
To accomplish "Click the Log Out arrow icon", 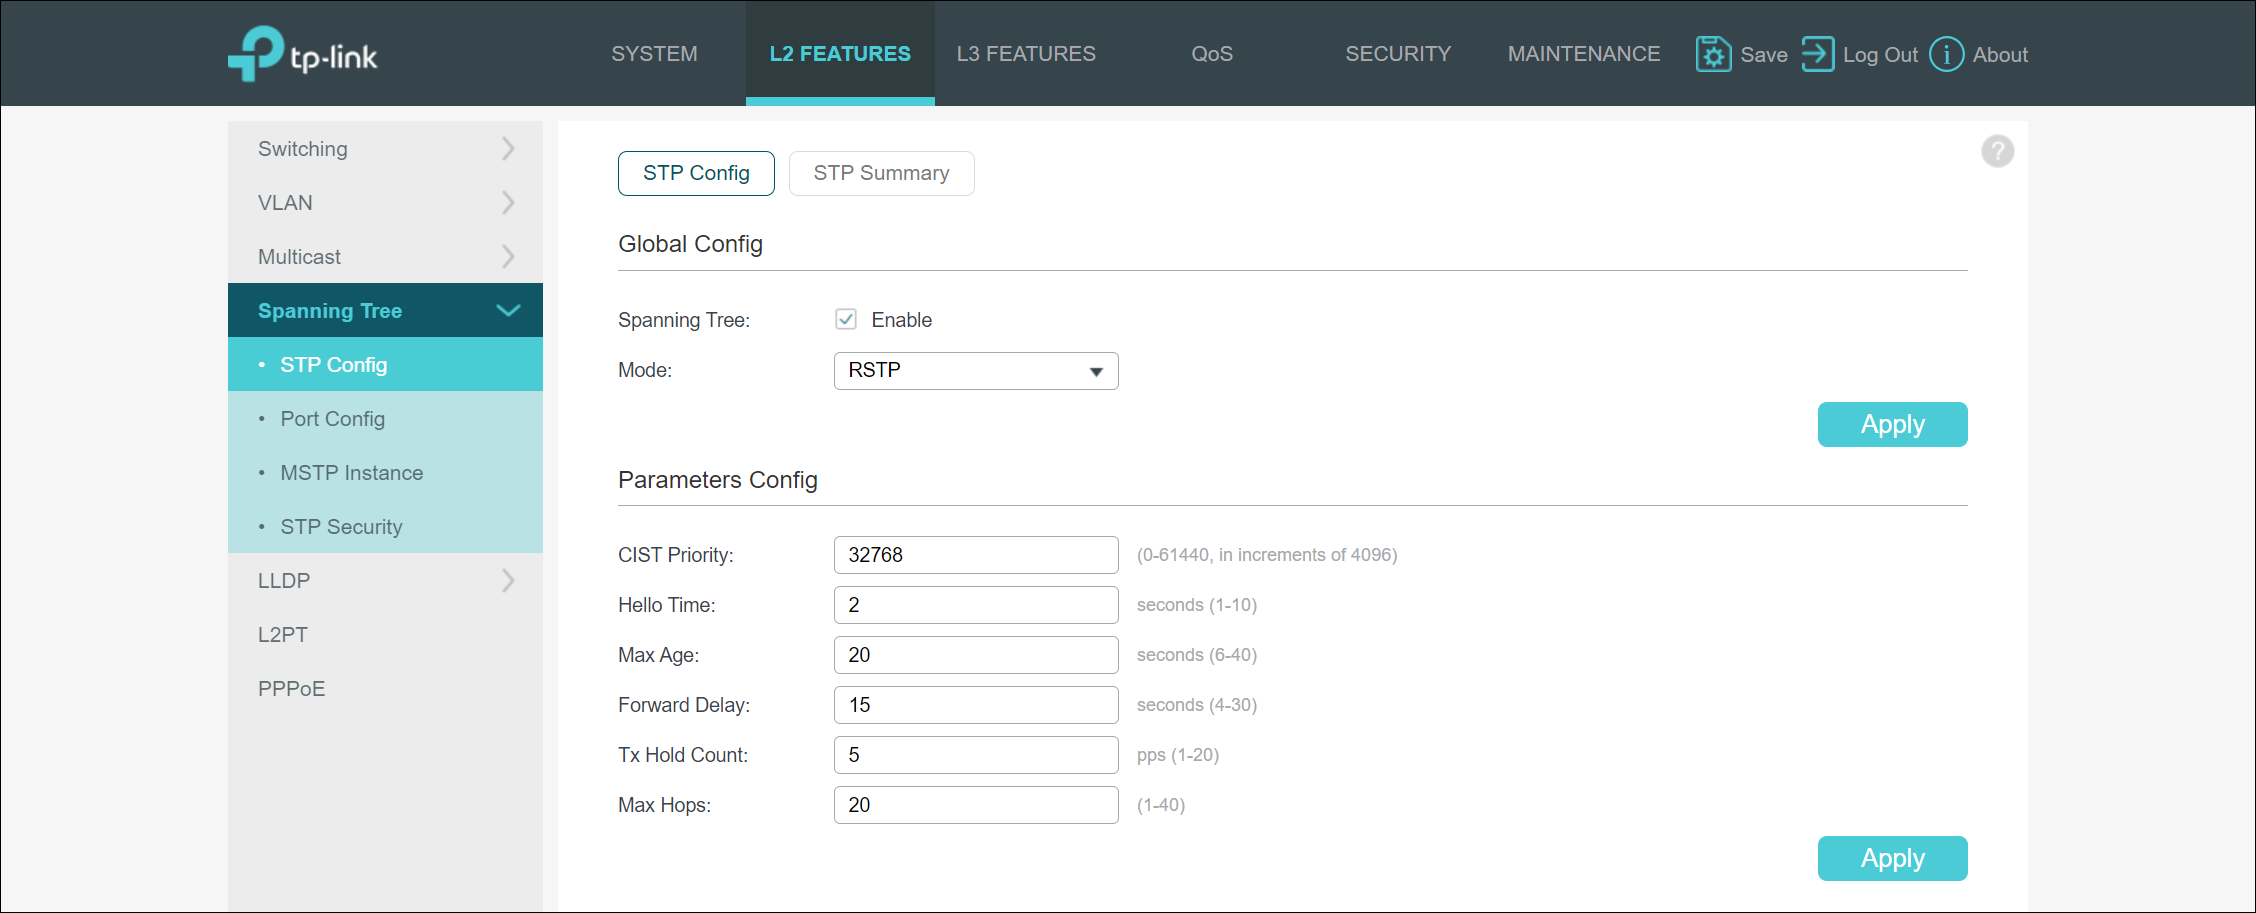I will [1817, 54].
